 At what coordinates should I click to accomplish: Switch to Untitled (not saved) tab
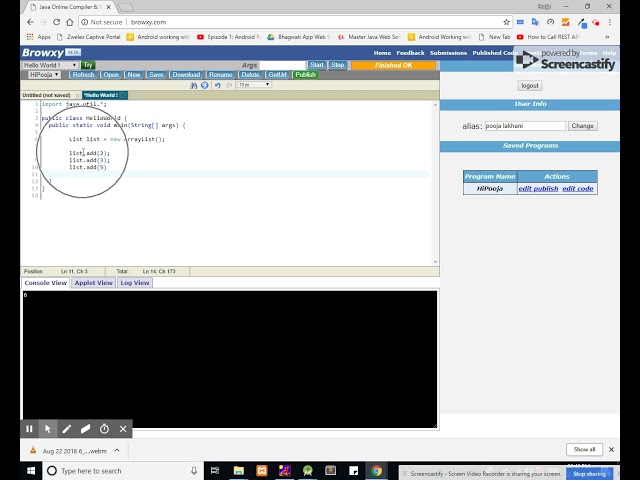[x=47, y=95]
